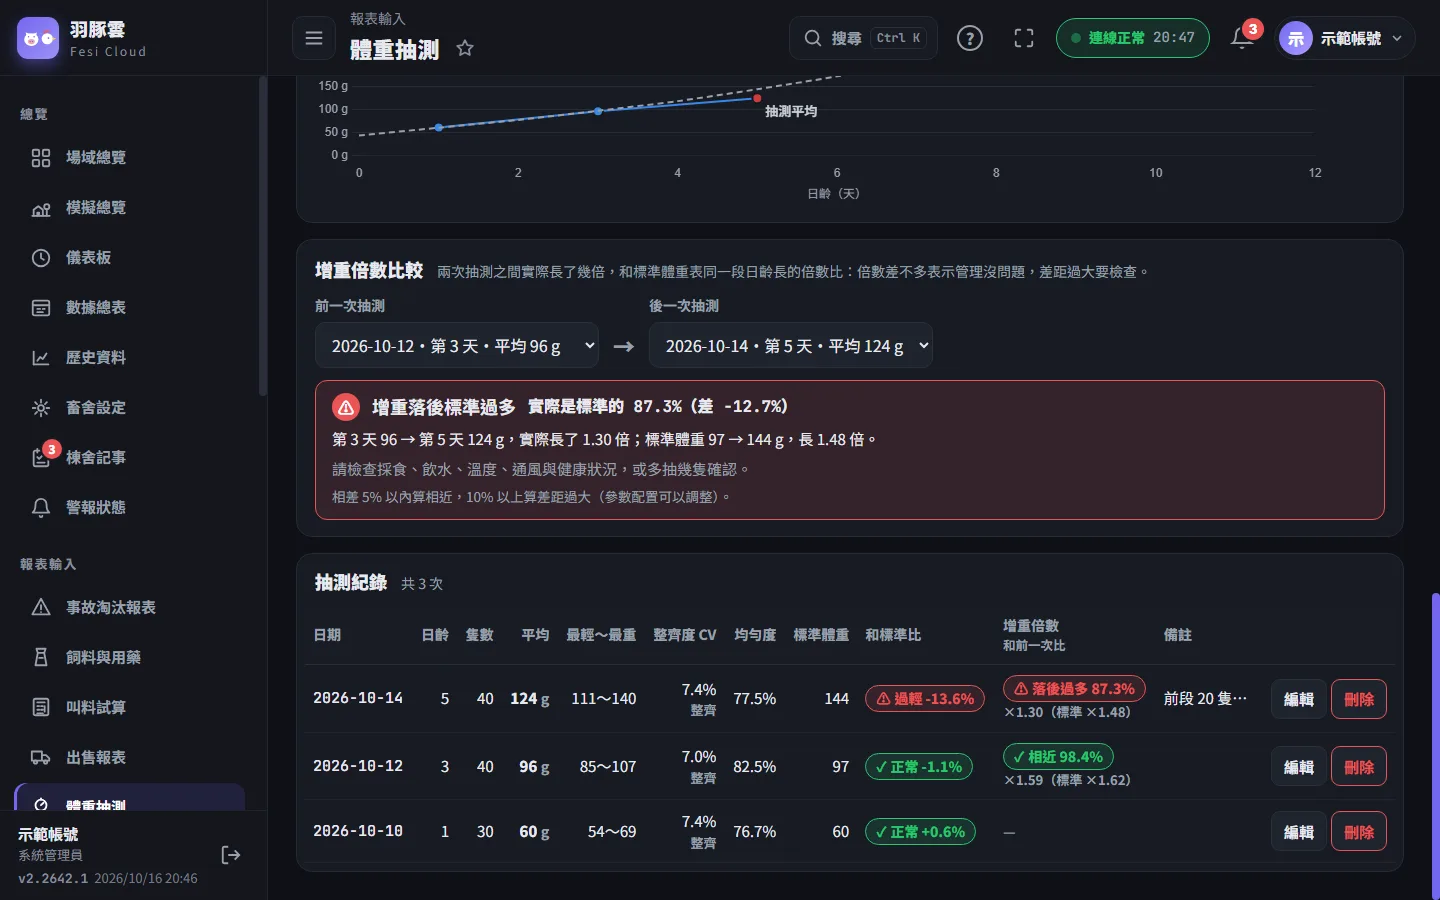Viewport: 1440px width, 900px height.
Task: Star the 體重抽測 page as favorite
Action: (465, 48)
